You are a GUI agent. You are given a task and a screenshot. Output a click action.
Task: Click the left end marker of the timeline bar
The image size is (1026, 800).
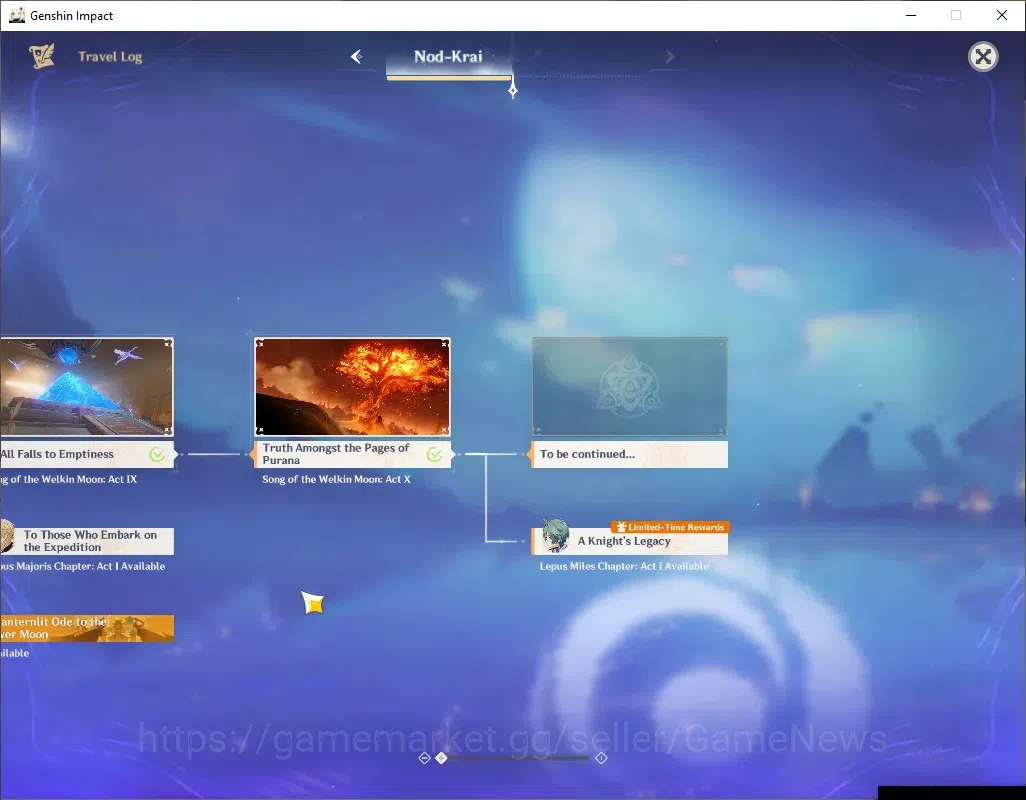[424, 757]
